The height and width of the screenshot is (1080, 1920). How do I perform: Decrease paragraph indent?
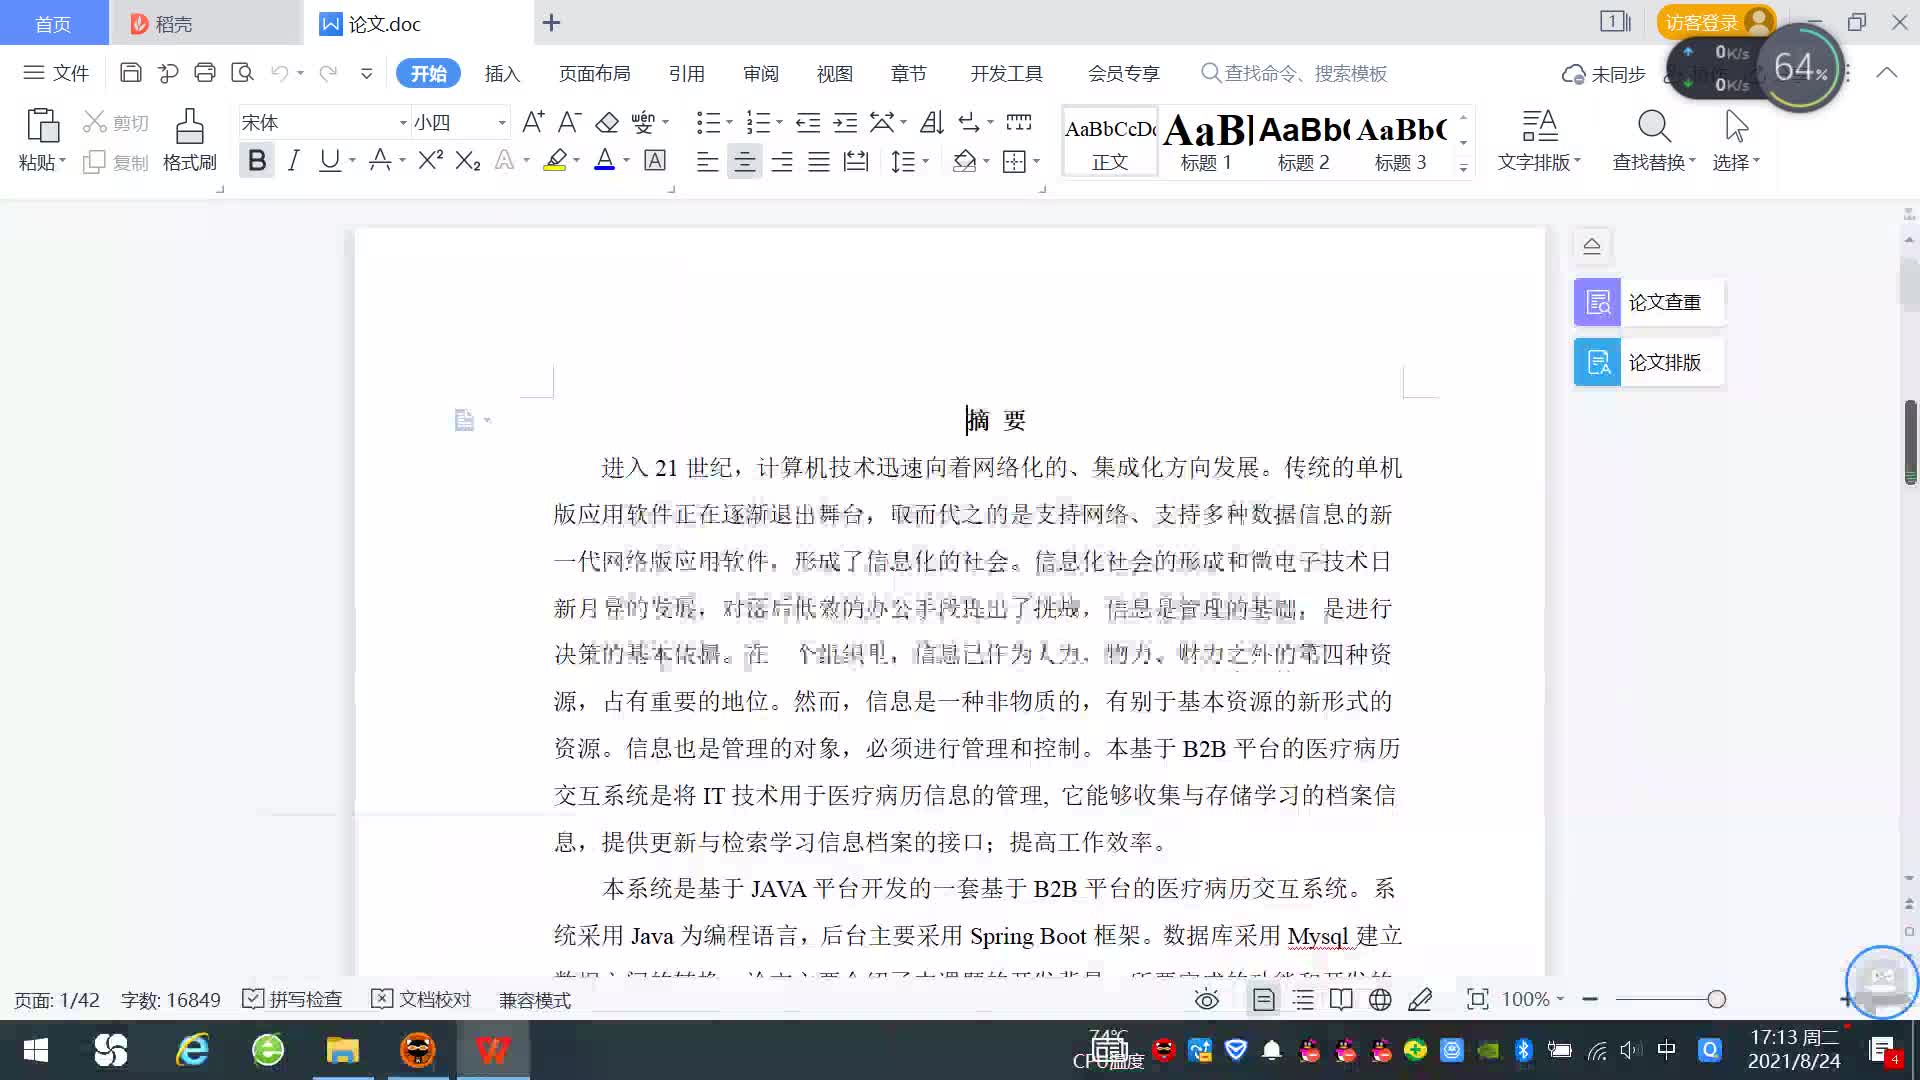(x=808, y=122)
